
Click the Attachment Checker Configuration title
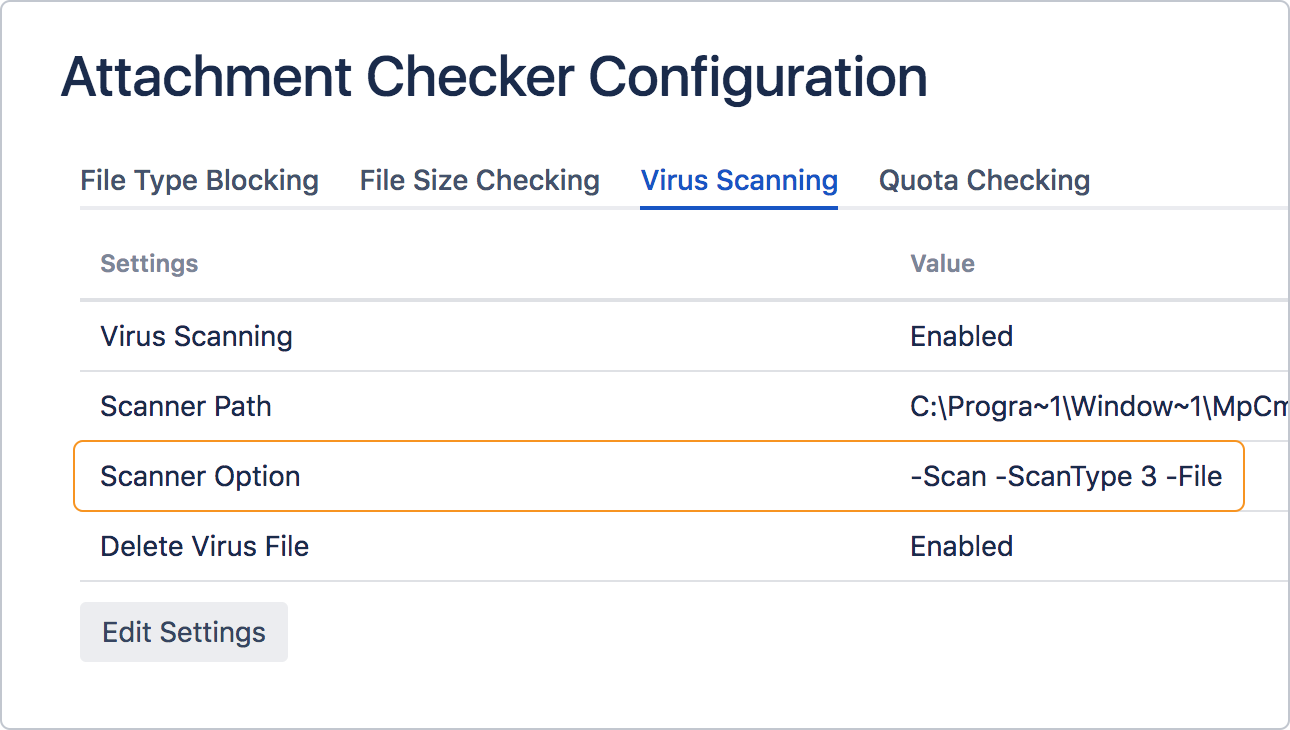click(494, 76)
